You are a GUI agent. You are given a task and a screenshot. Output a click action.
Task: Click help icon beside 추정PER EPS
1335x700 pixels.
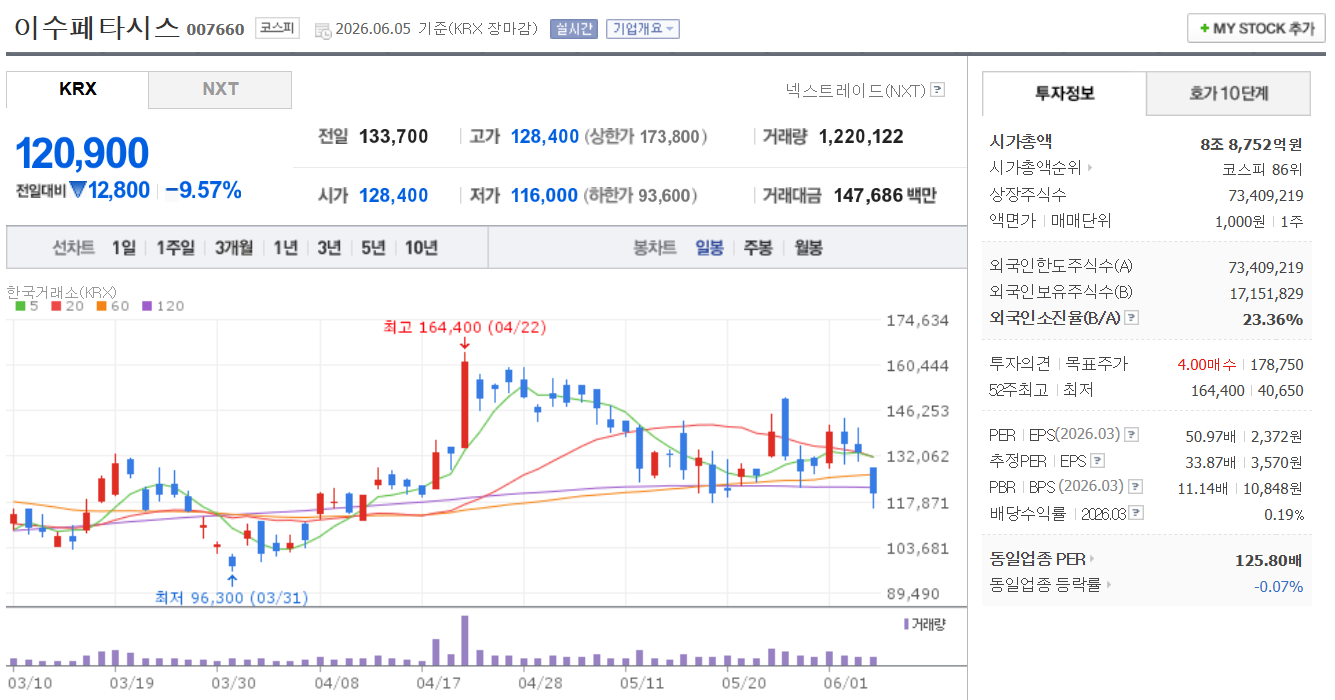point(1097,461)
